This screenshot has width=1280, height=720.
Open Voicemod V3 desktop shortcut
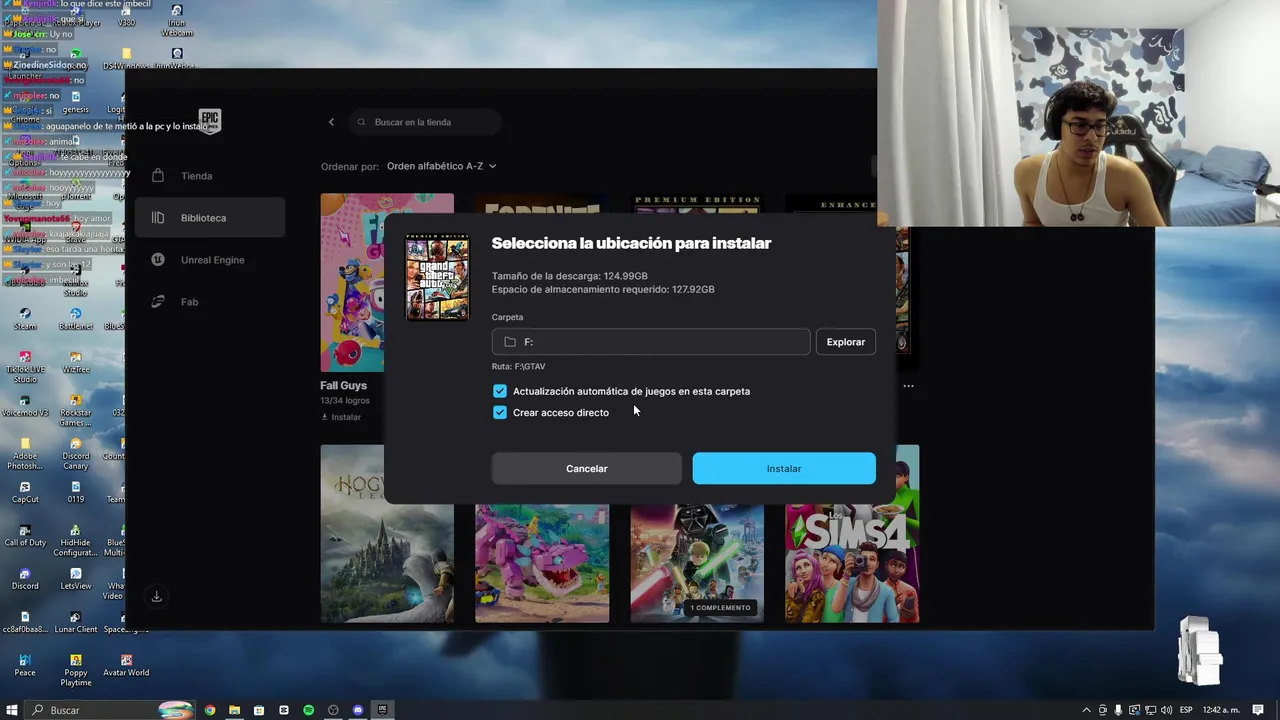pos(25,404)
